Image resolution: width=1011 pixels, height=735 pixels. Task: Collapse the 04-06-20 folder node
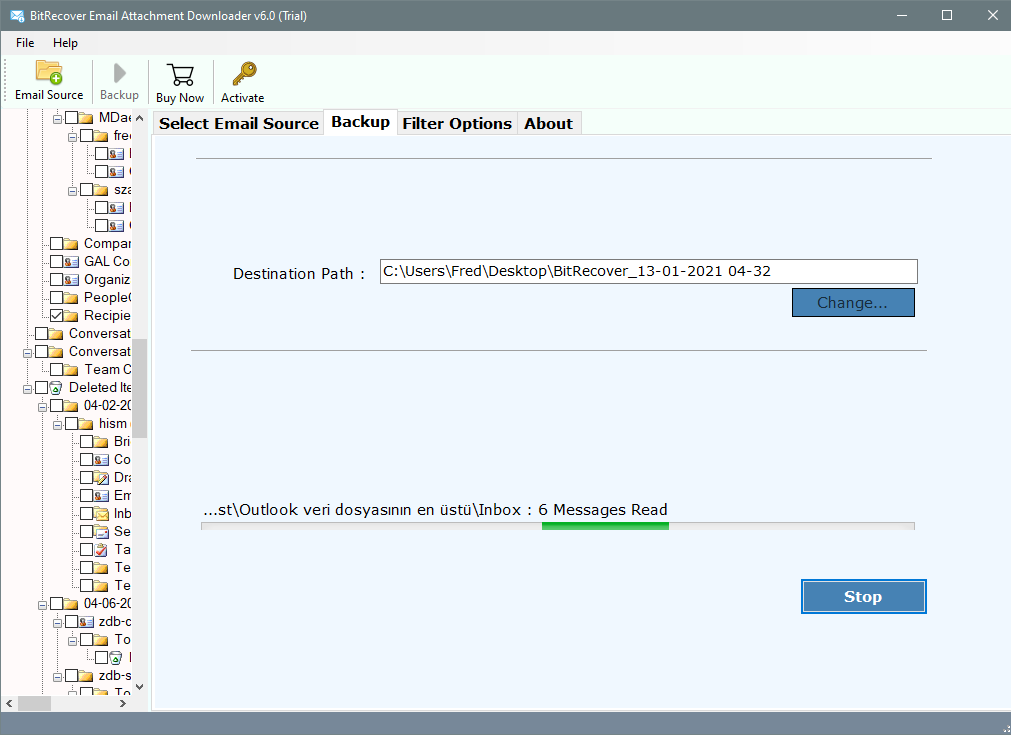pos(42,605)
